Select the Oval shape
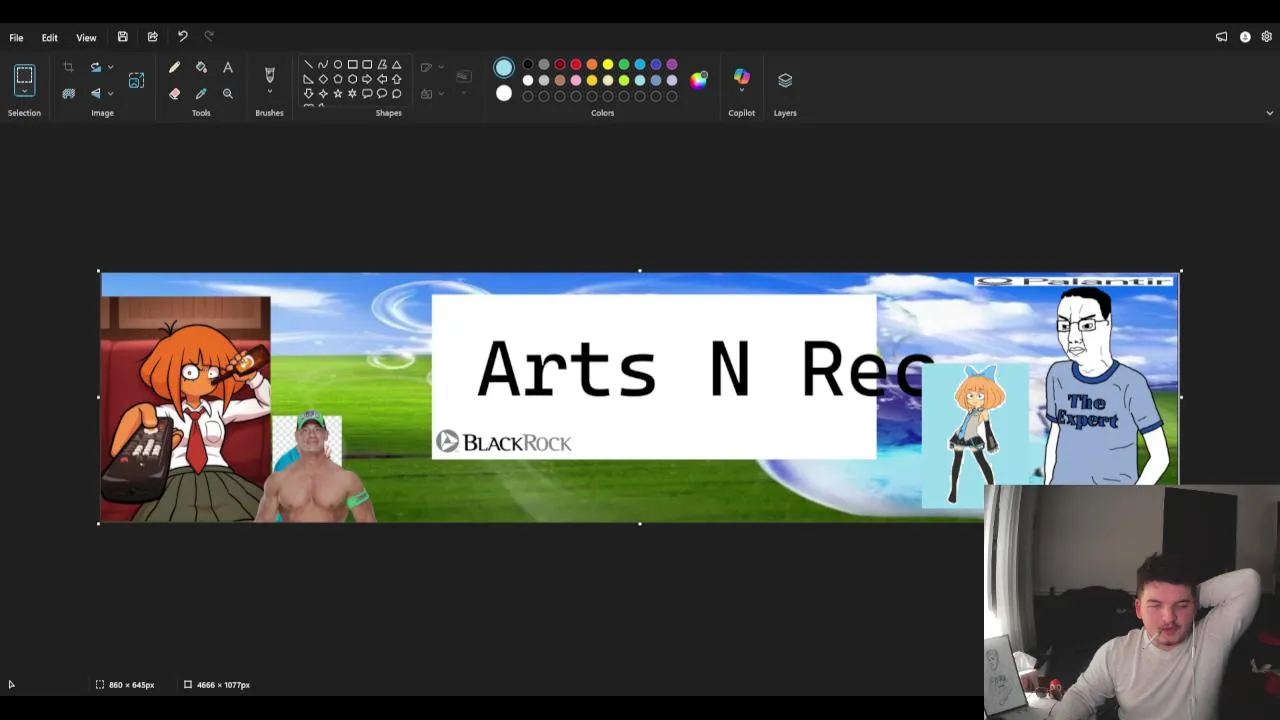This screenshot has height=720, width=1280. 338,65
